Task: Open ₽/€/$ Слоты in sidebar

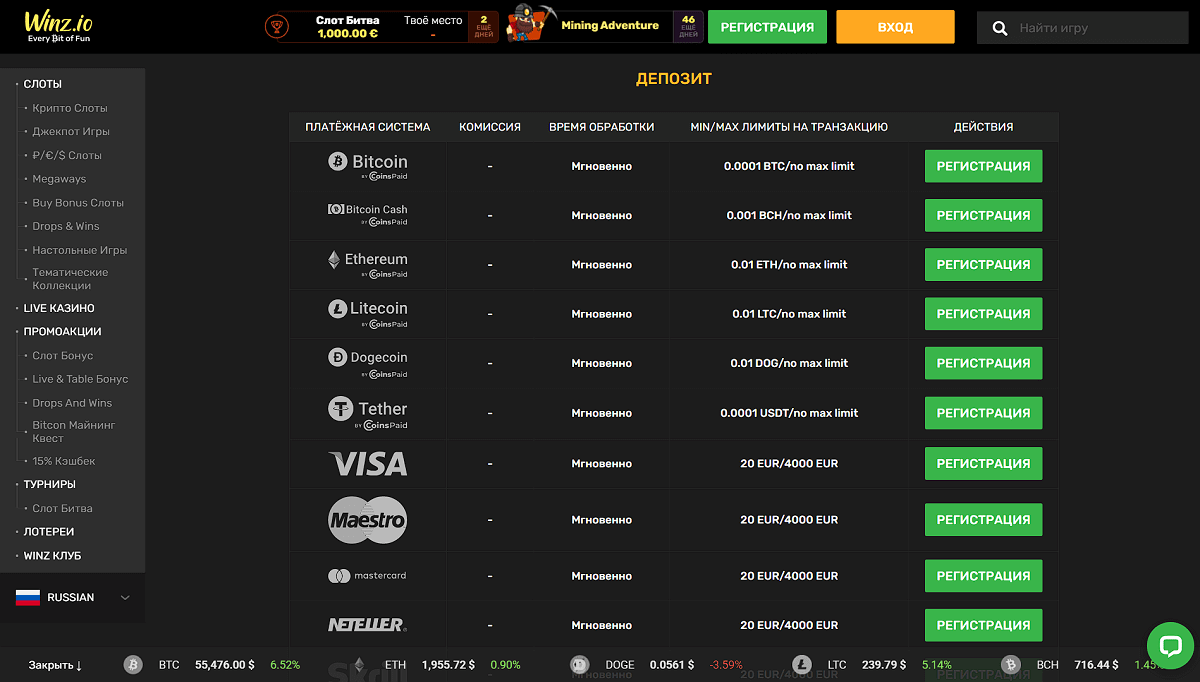Action: [x=67, y=155]
